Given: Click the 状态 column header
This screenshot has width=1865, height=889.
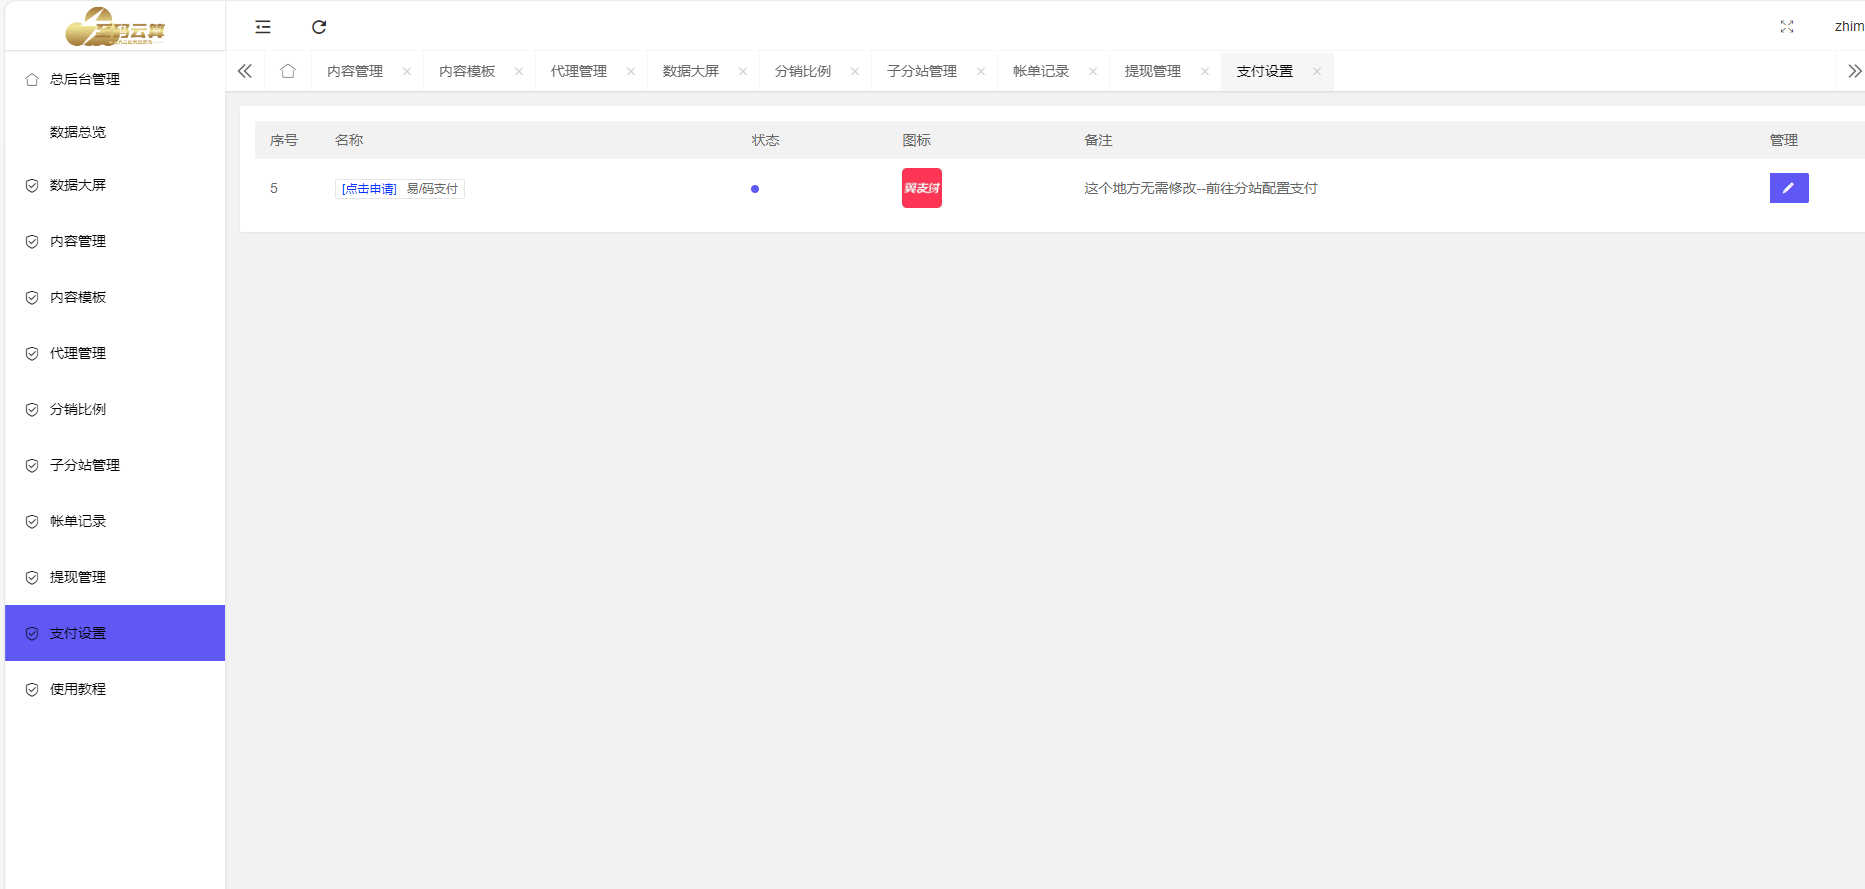Looking at the screenshot, I should coord(766,140).
